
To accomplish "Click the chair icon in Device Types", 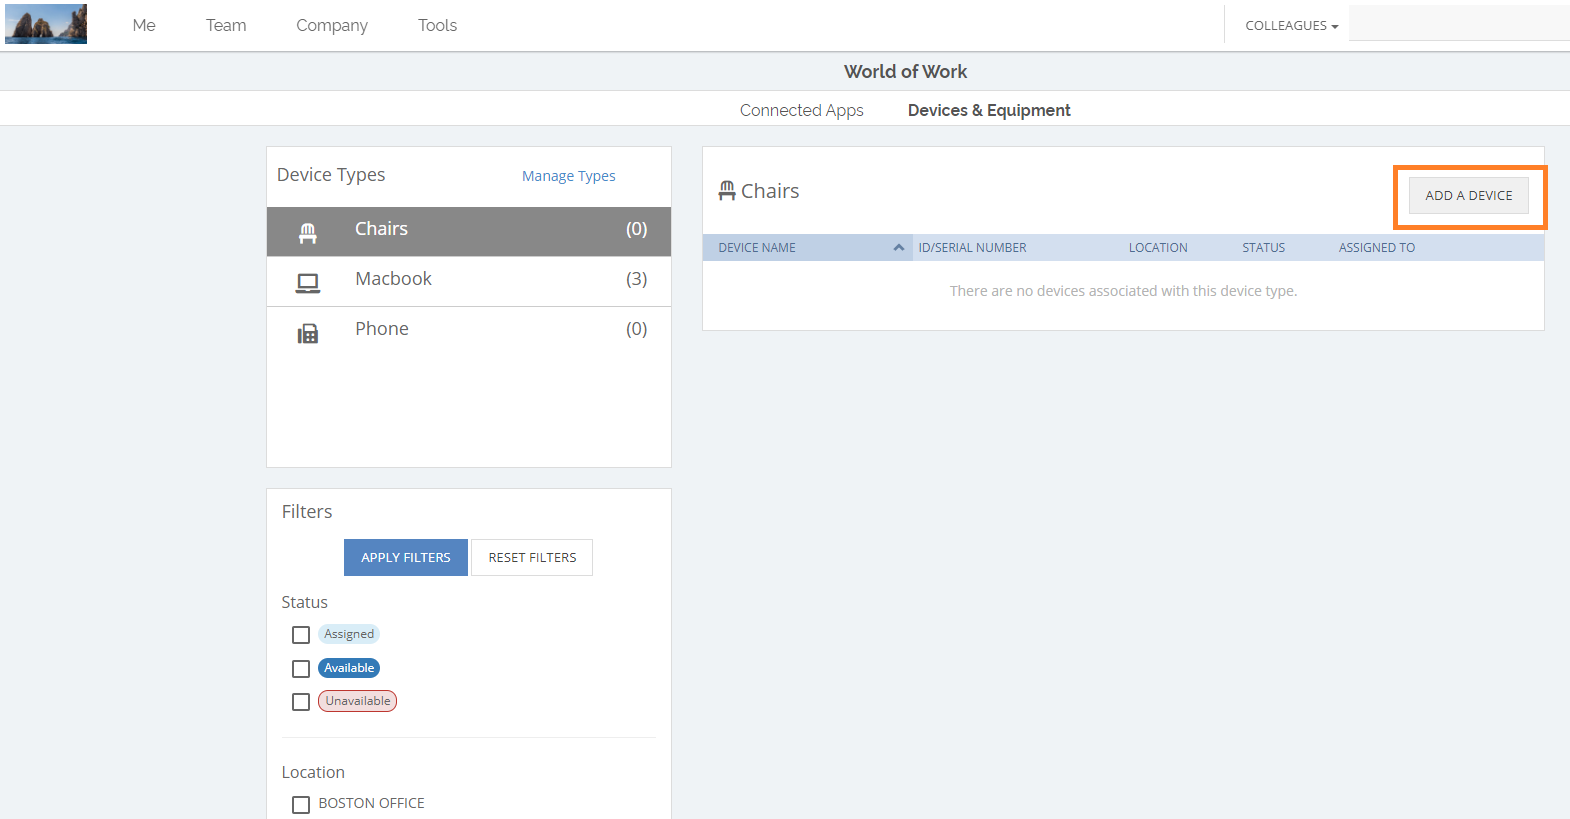I will 307,233.
